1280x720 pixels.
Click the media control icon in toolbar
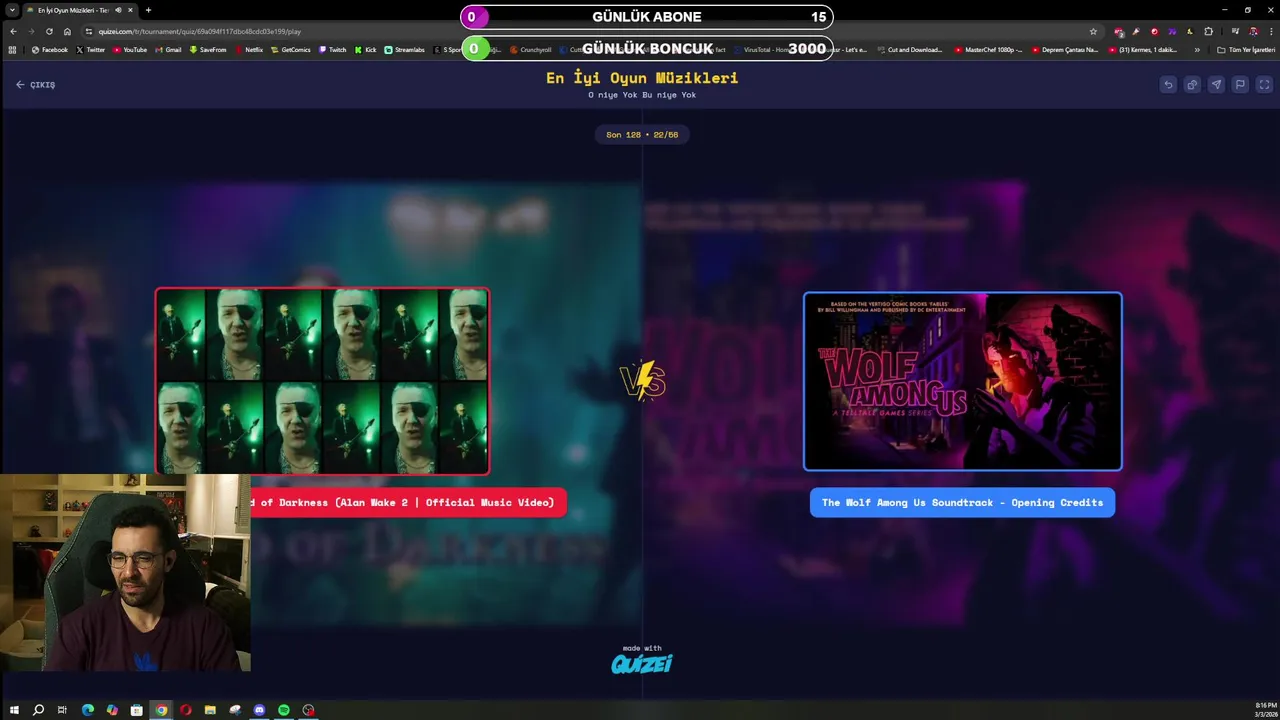[x=1235, y=31]
